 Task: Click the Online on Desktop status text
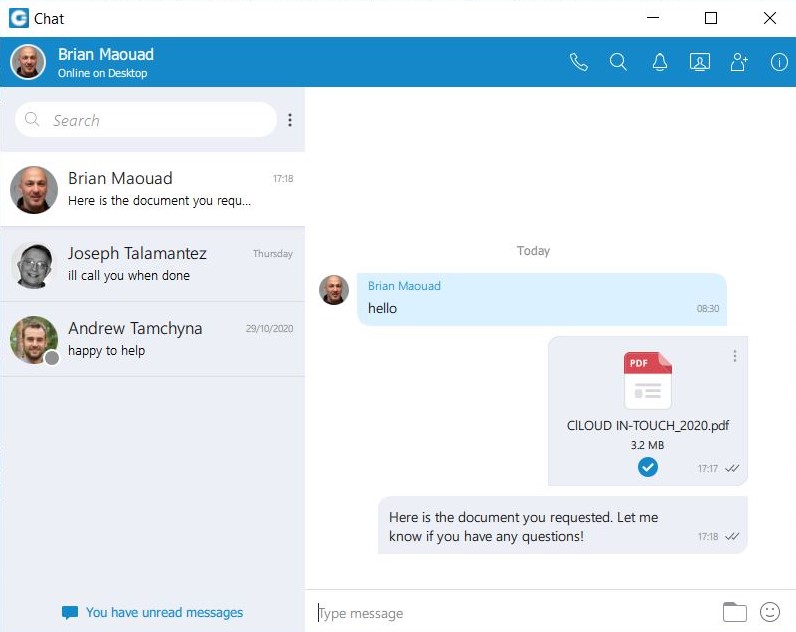103,73
